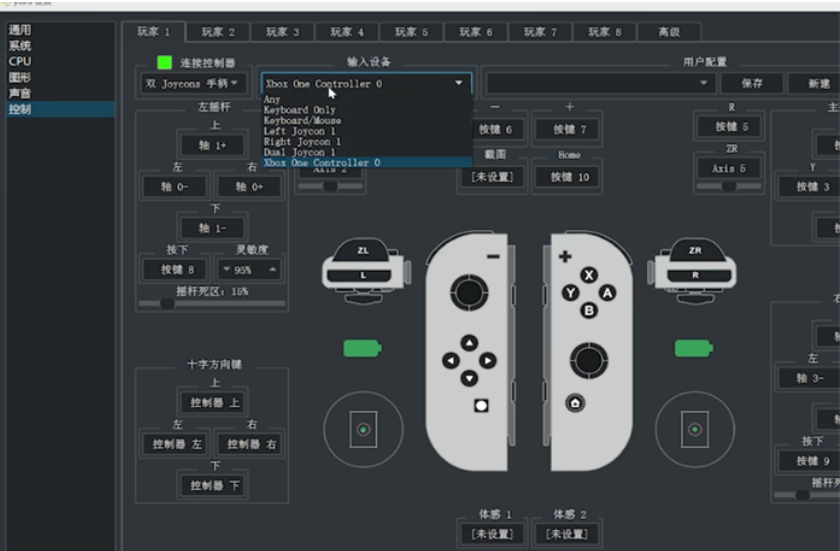840x551 pixels.
Task: Click the minus button on left Joycon
Action: (493, 256)
